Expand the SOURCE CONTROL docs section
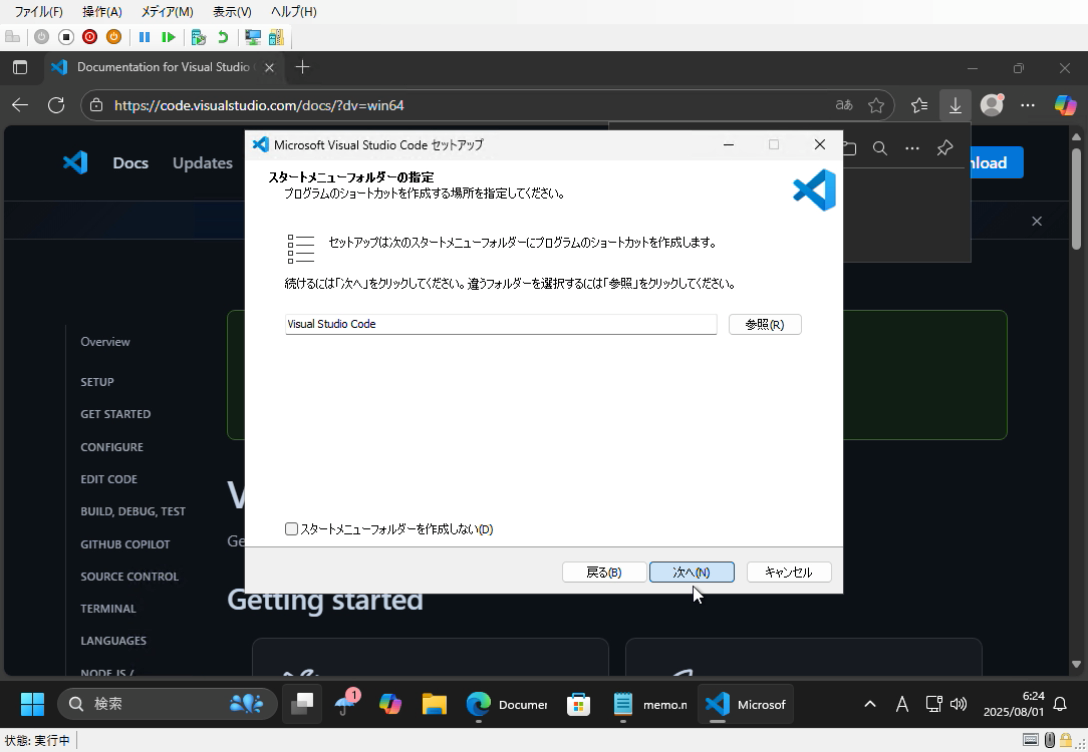Viewport: 1088px width, 752px height. coord(129,576)
